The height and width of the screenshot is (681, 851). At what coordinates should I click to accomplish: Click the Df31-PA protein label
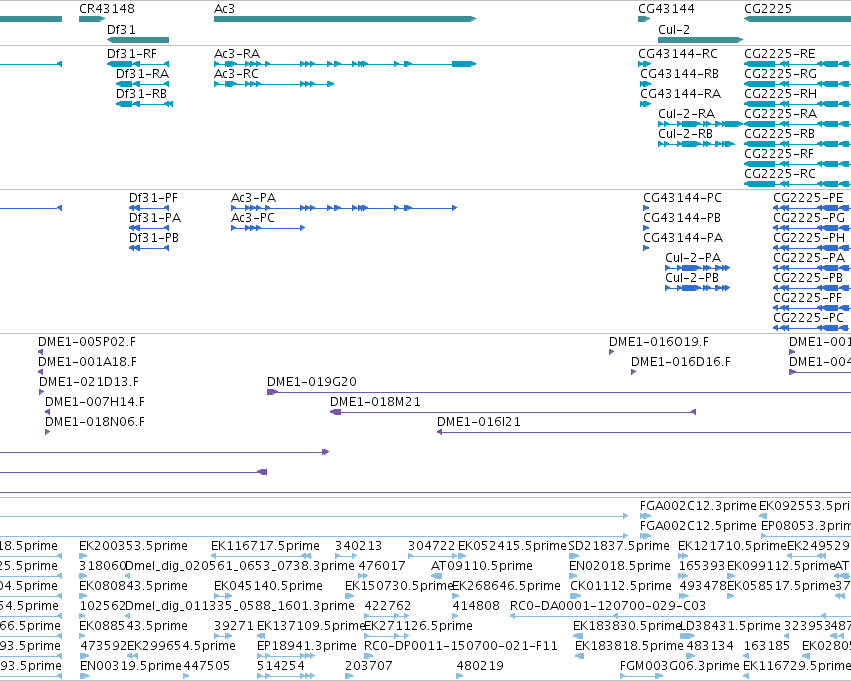[x=155, y=218]
